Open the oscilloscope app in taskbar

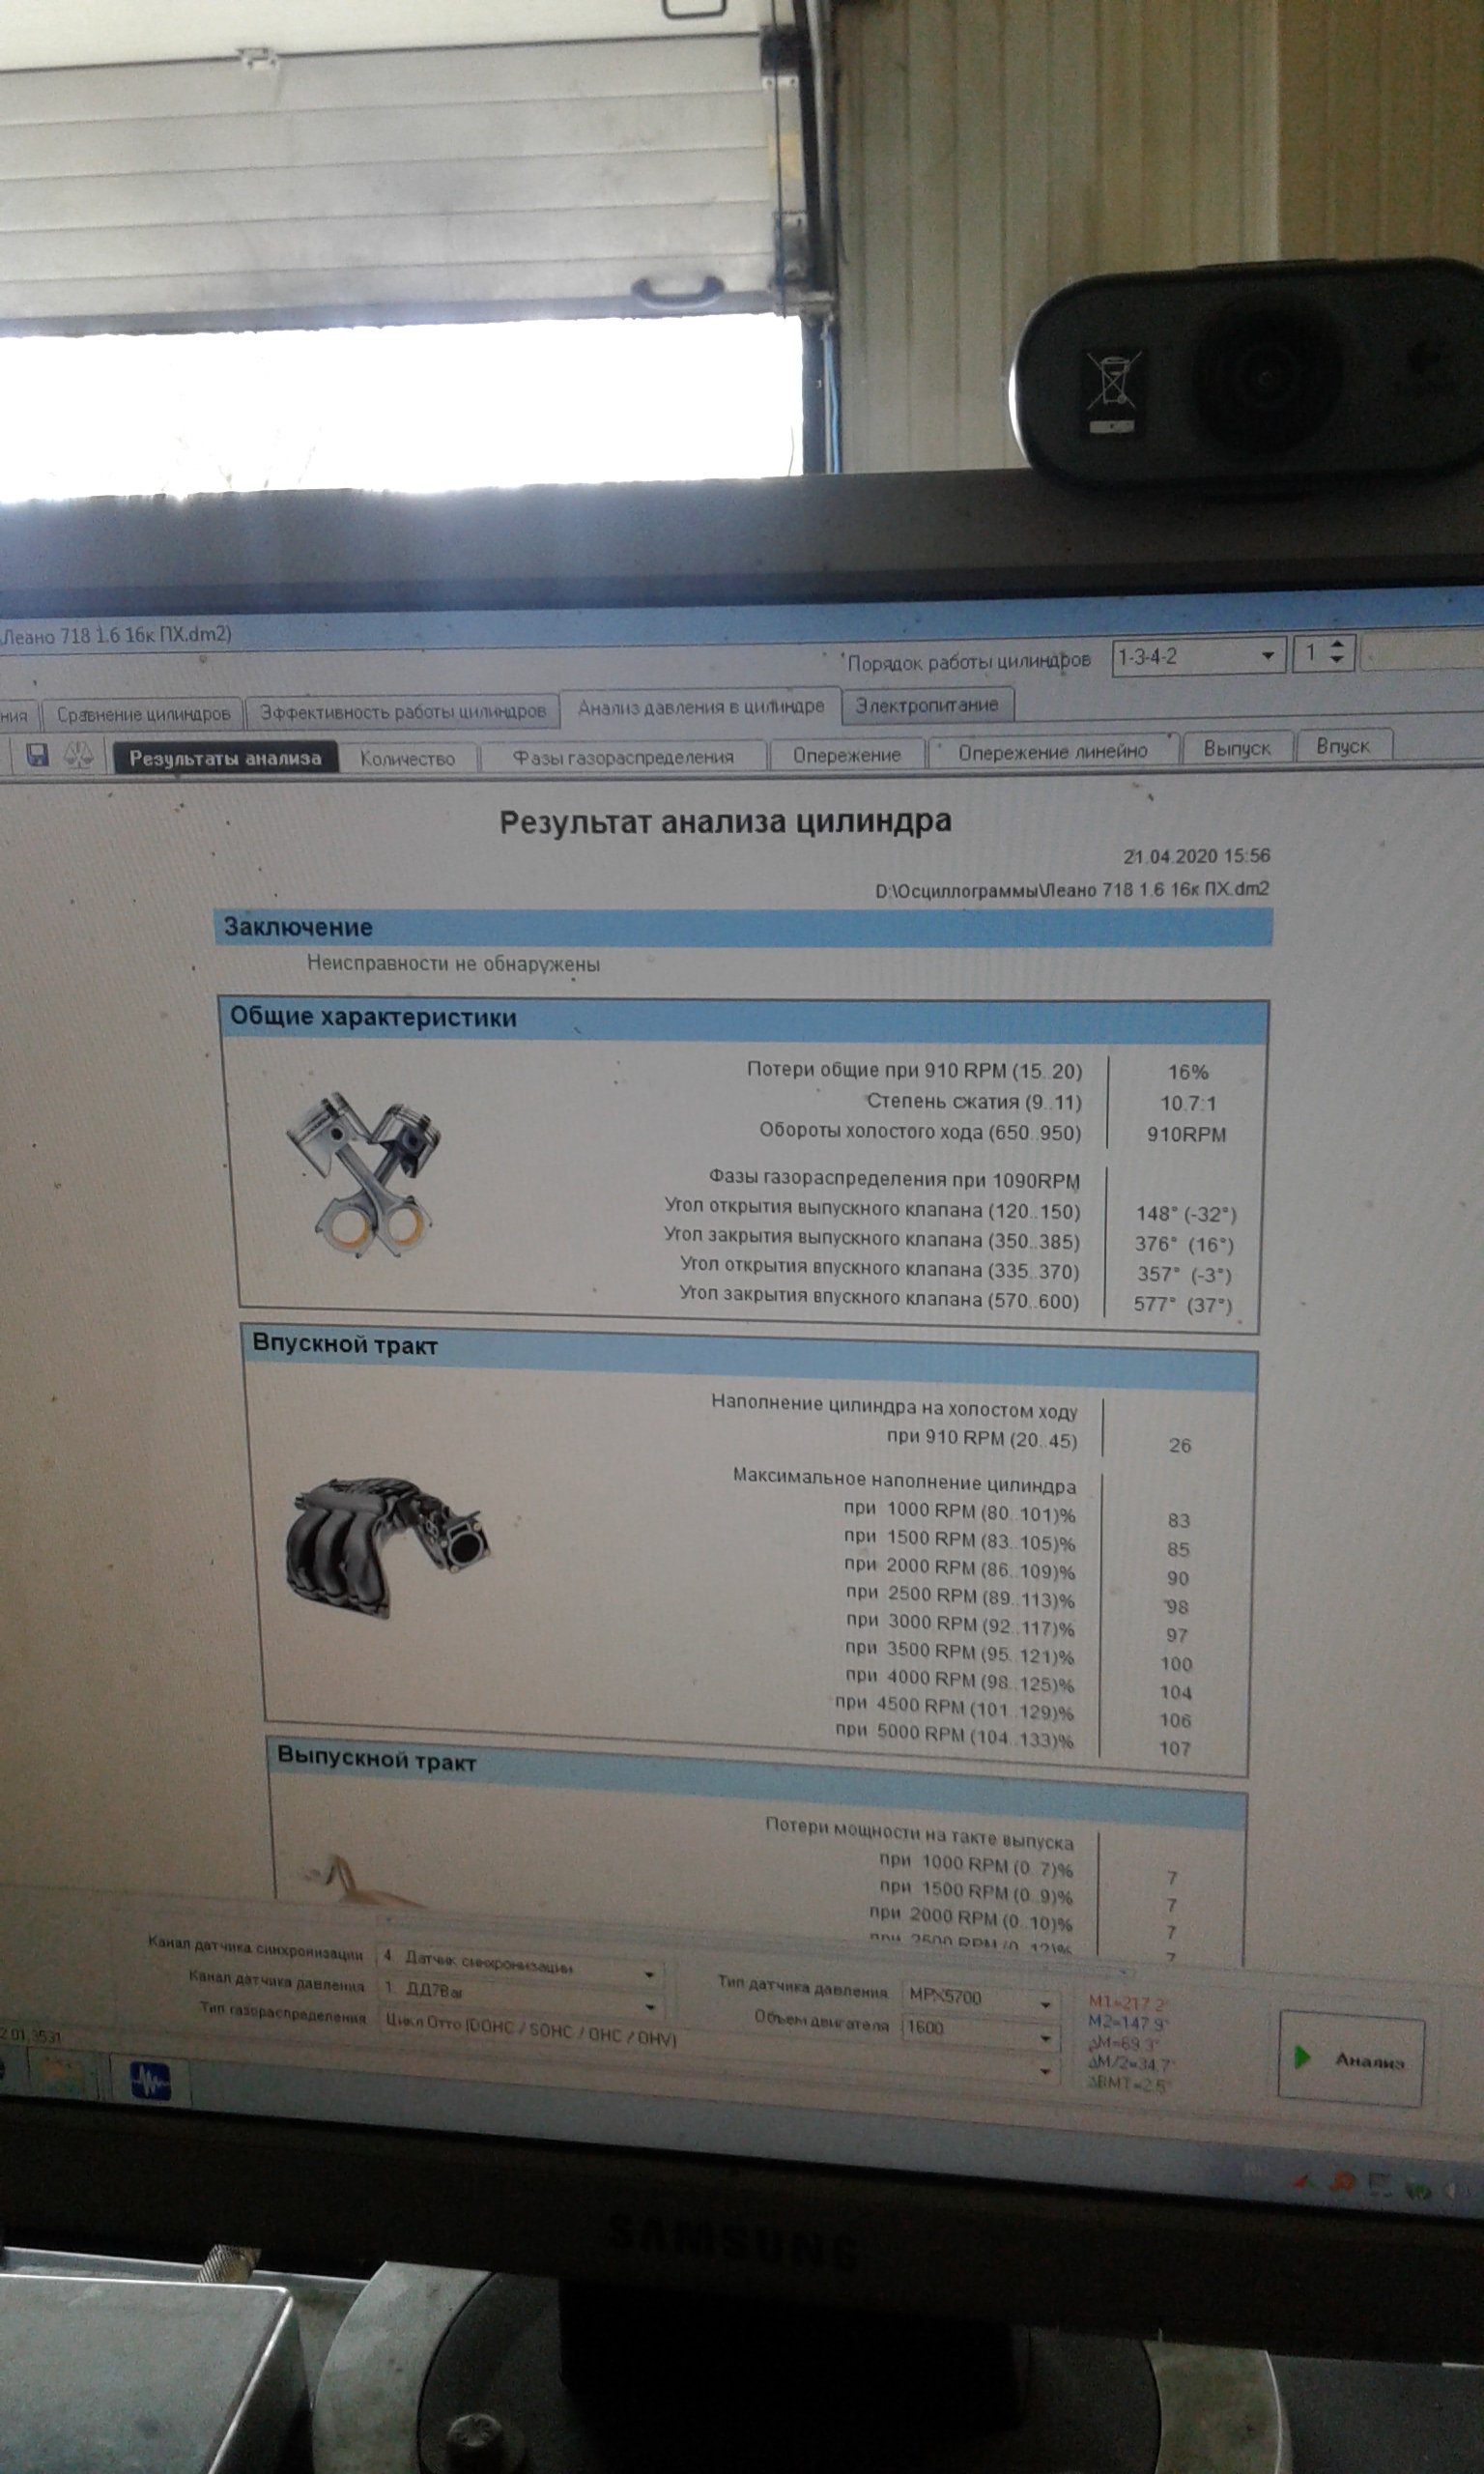point(150,2081)
